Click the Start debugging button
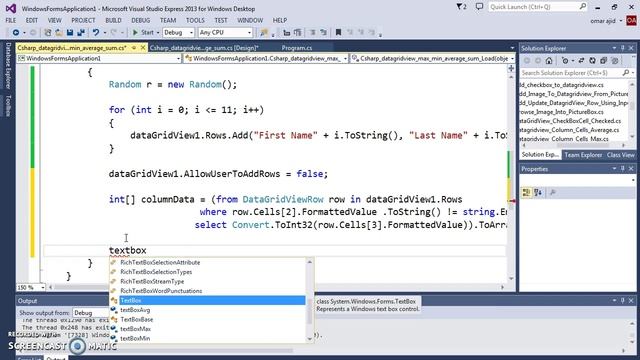 point(143,32)
